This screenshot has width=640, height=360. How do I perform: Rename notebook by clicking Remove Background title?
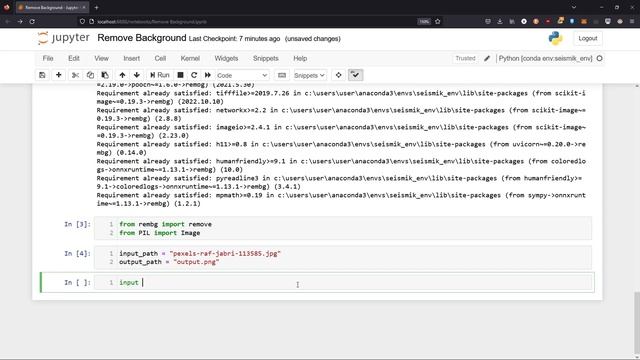[x=142, y=38]
